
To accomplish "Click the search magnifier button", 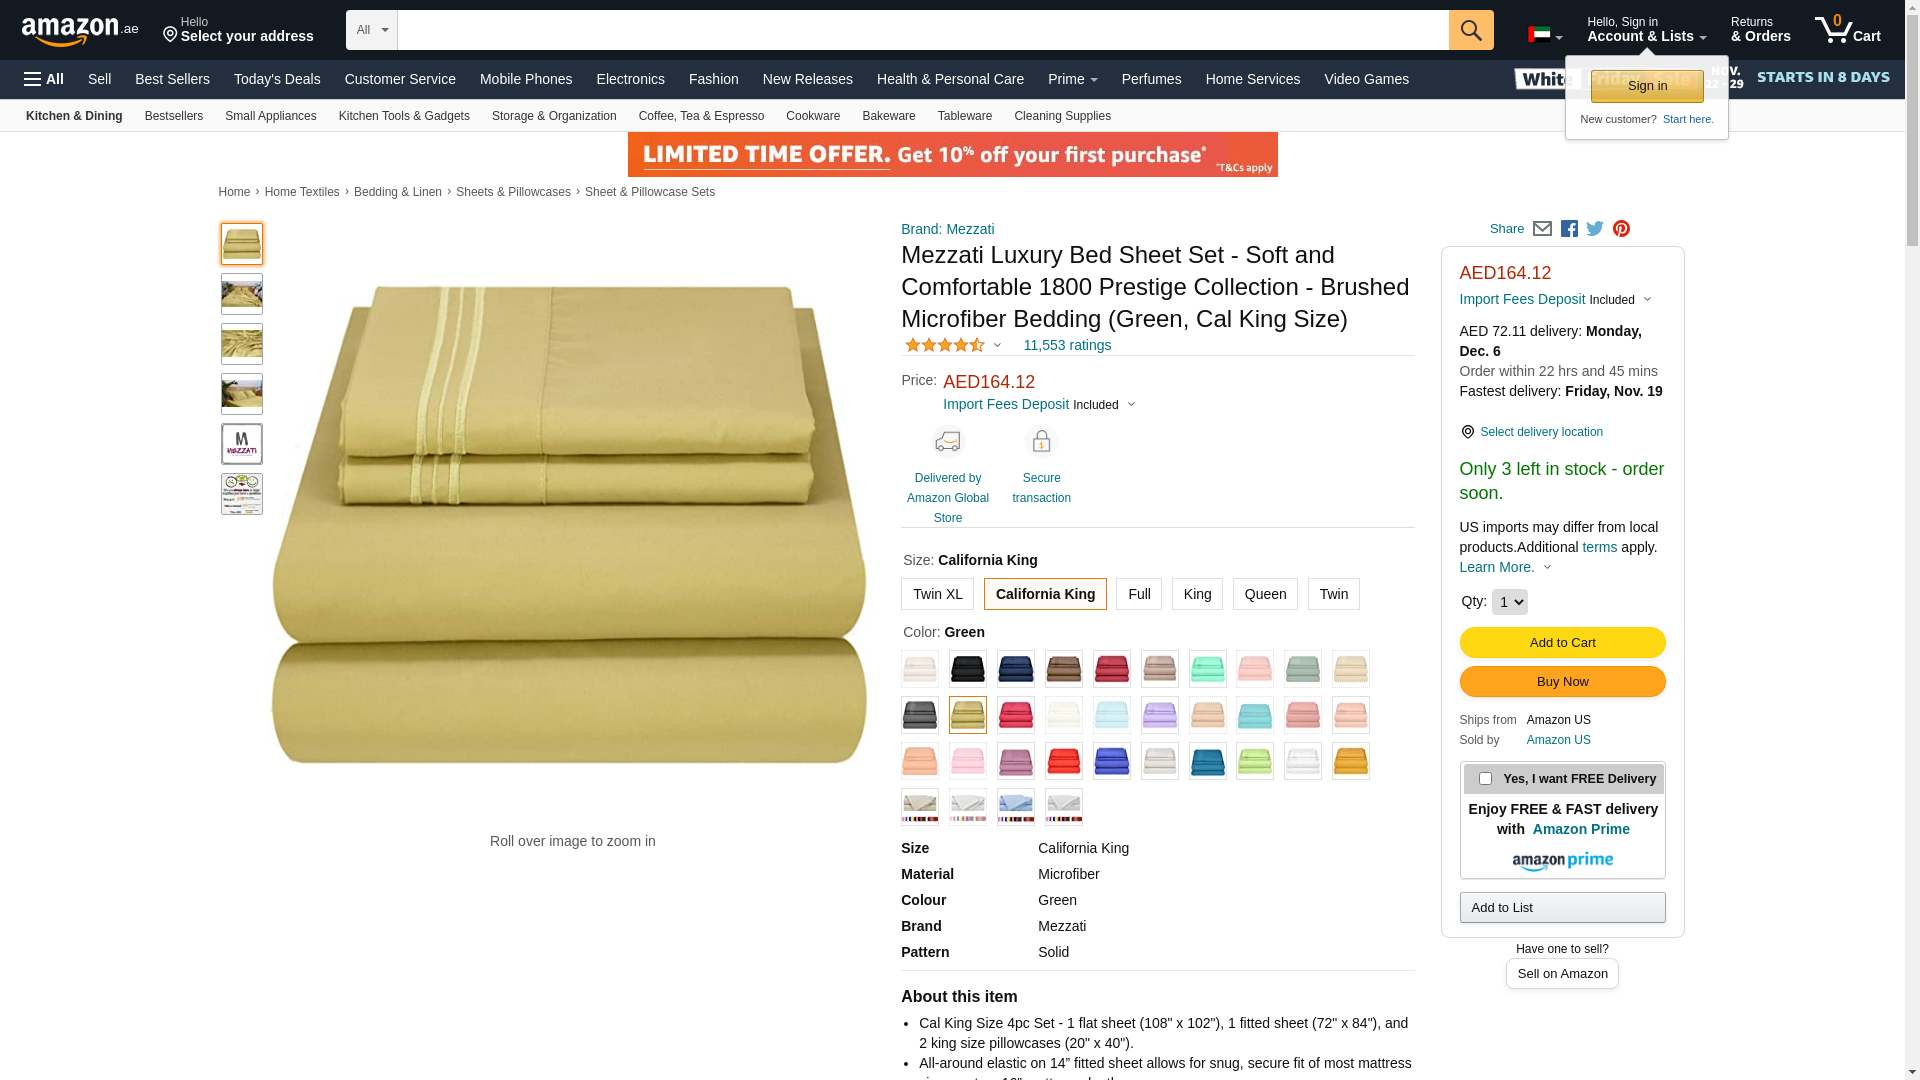I will coord(1471,30).
